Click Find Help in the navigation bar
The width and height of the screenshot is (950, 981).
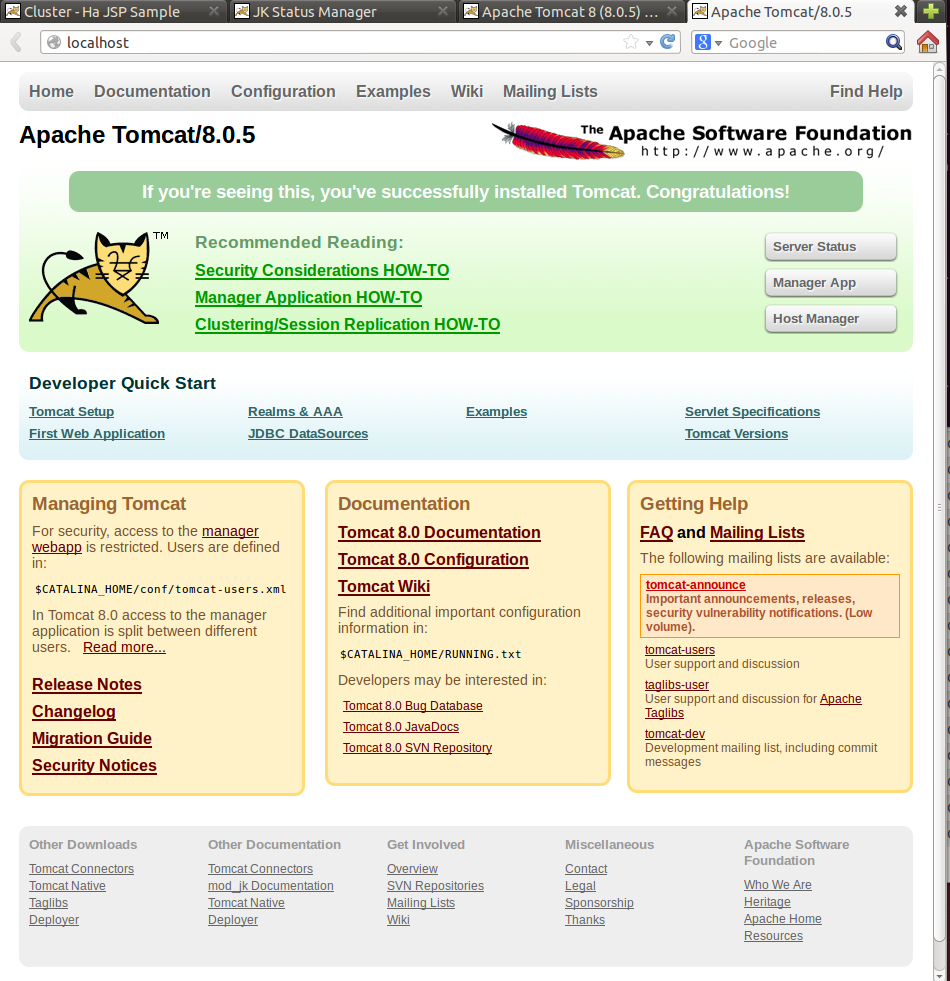click(x=866, y=91)
